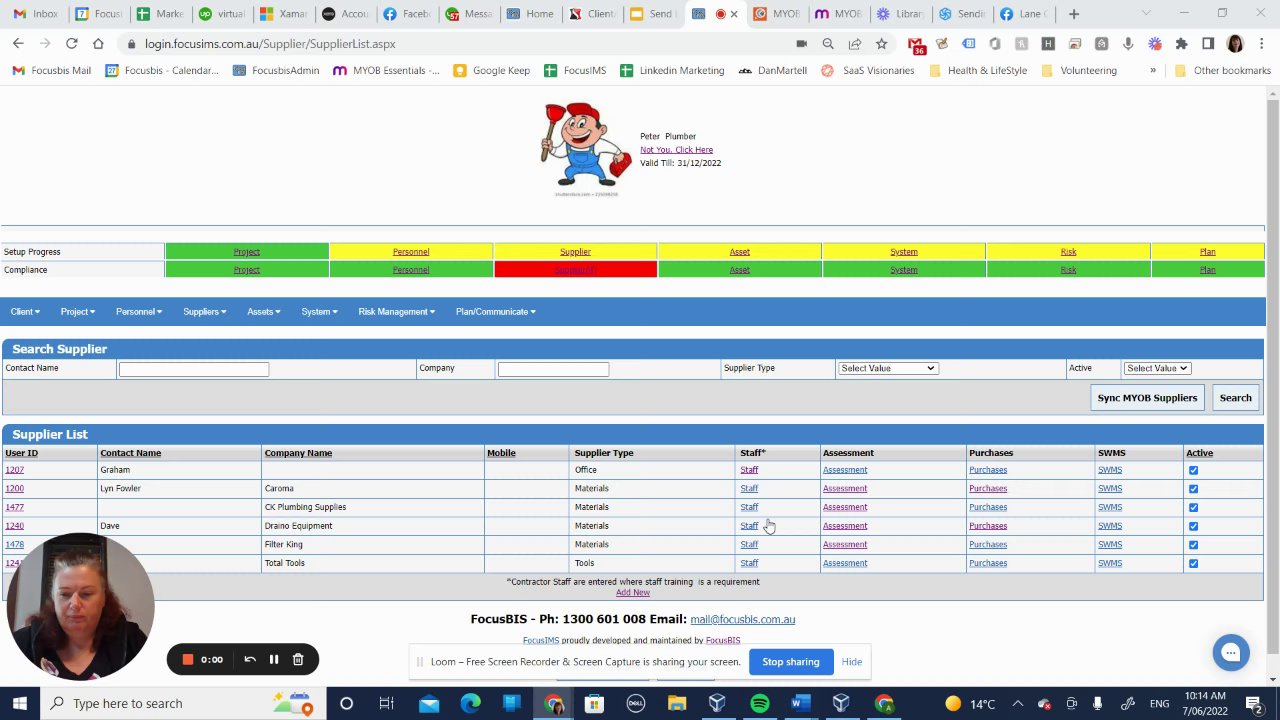Click the Peter Plumber logo image

coord(585,148)
